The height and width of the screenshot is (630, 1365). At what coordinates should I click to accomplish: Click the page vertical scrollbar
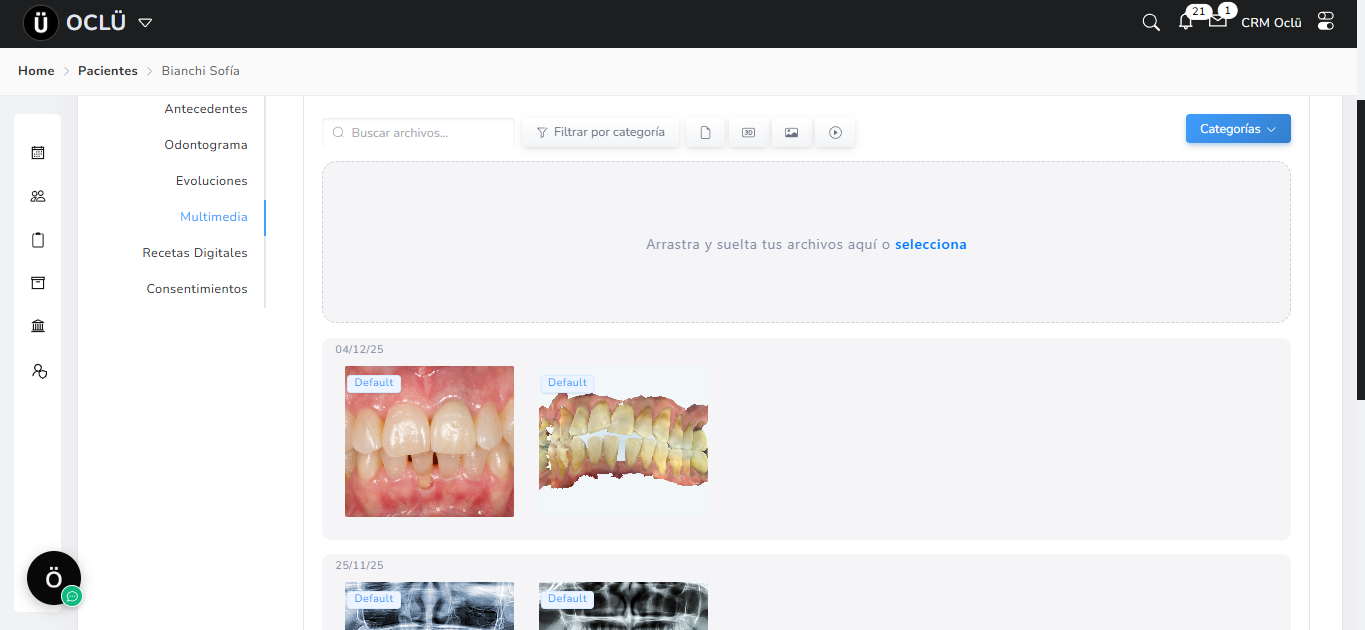1360,250
